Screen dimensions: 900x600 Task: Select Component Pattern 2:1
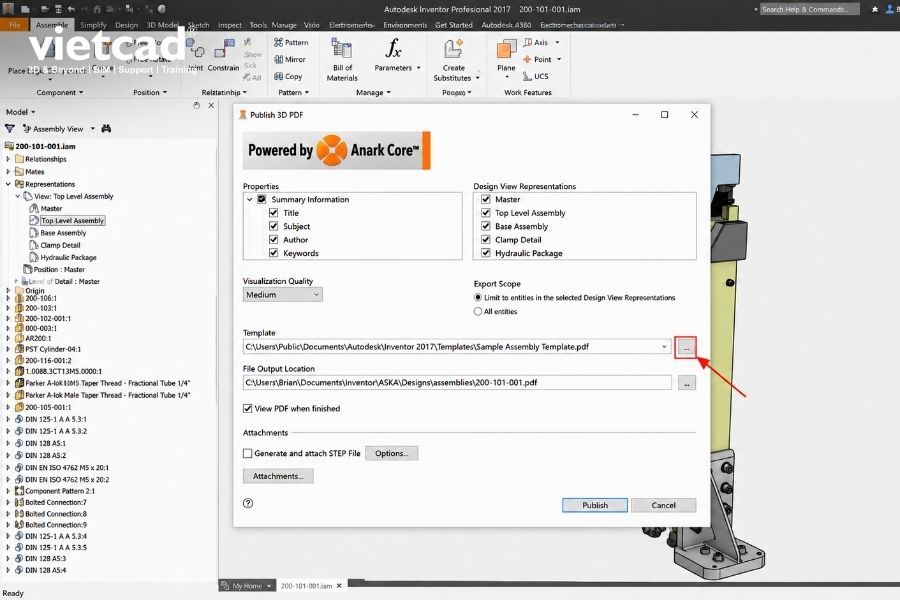tap(60, 491)
